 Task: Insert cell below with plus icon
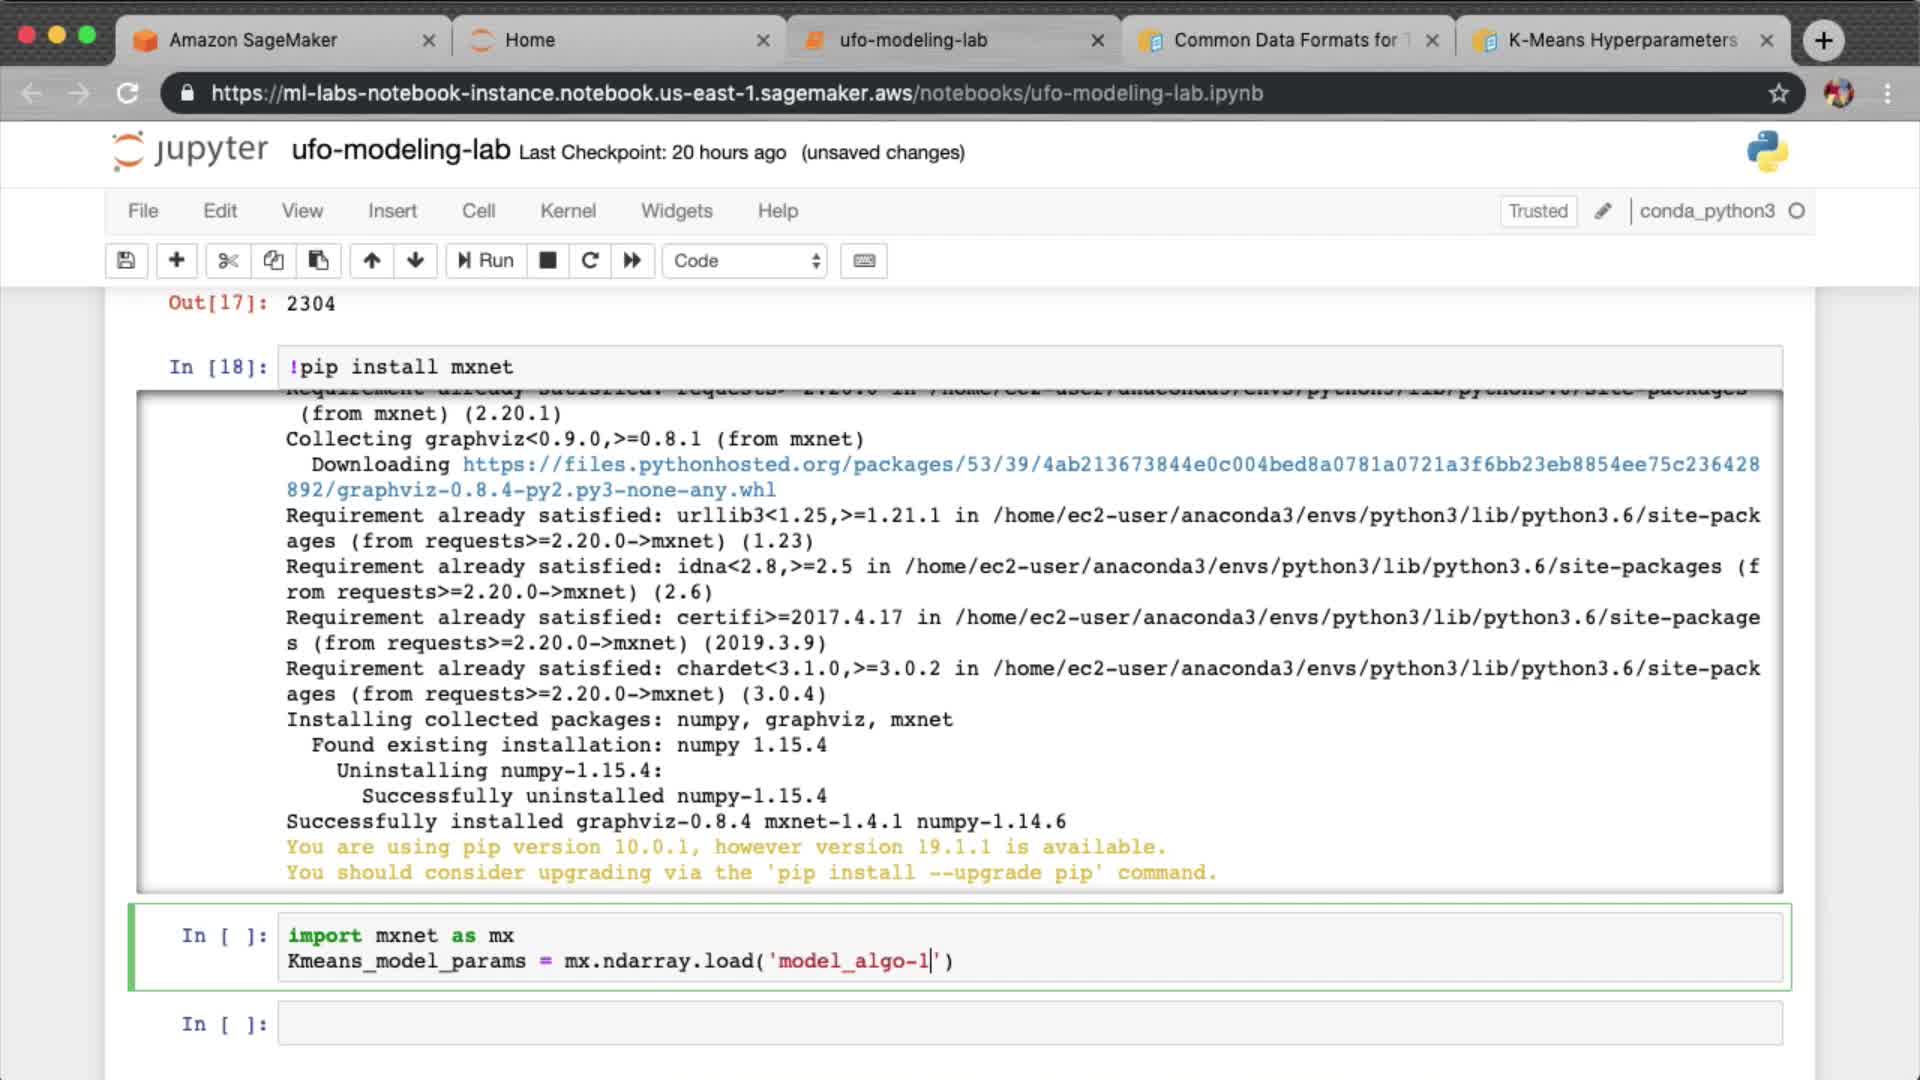click(x=176, y=261)
